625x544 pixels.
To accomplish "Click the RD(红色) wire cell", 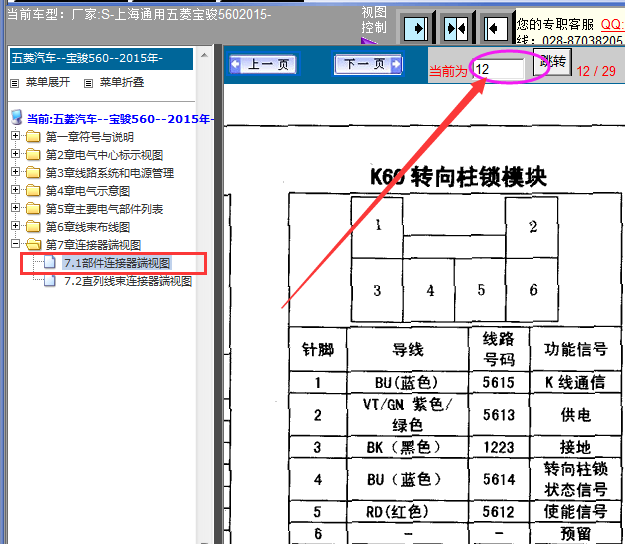I will 407,512.
